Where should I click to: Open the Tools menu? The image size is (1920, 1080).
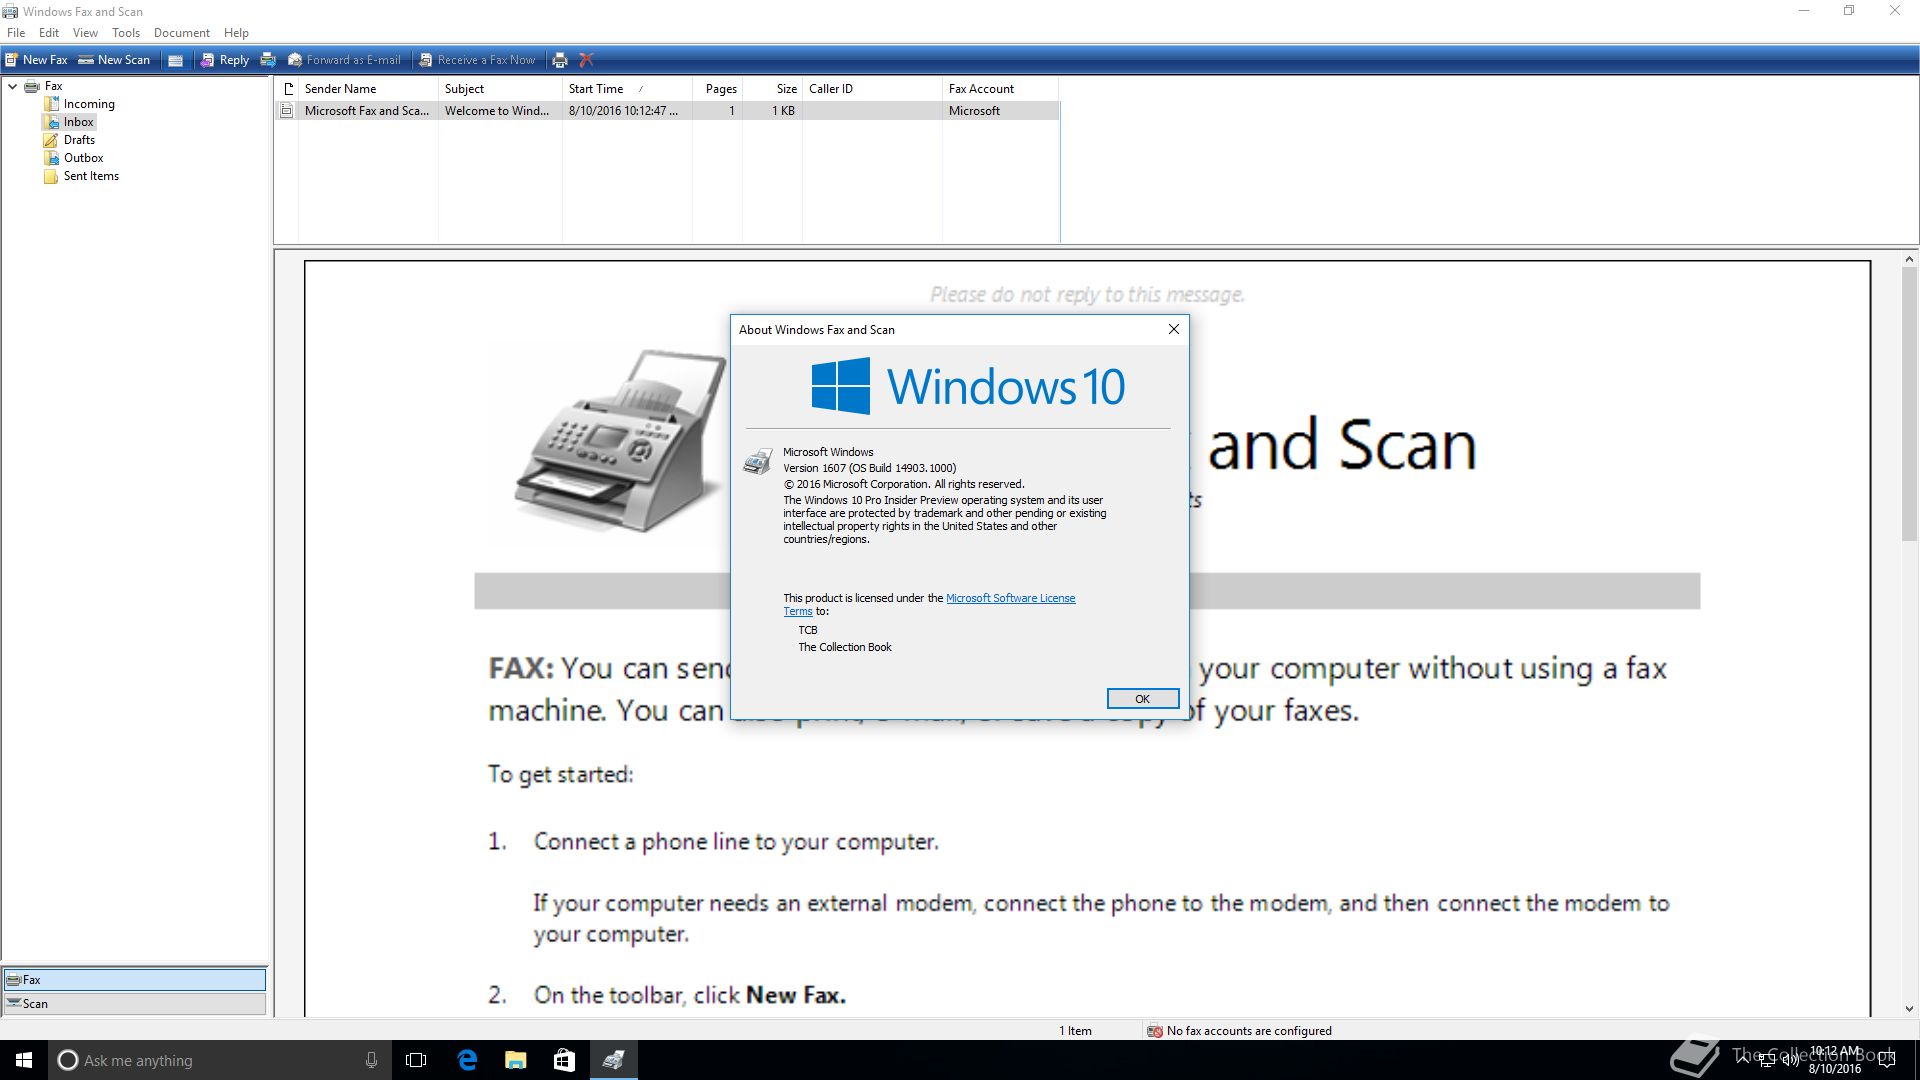pos(126,33)
